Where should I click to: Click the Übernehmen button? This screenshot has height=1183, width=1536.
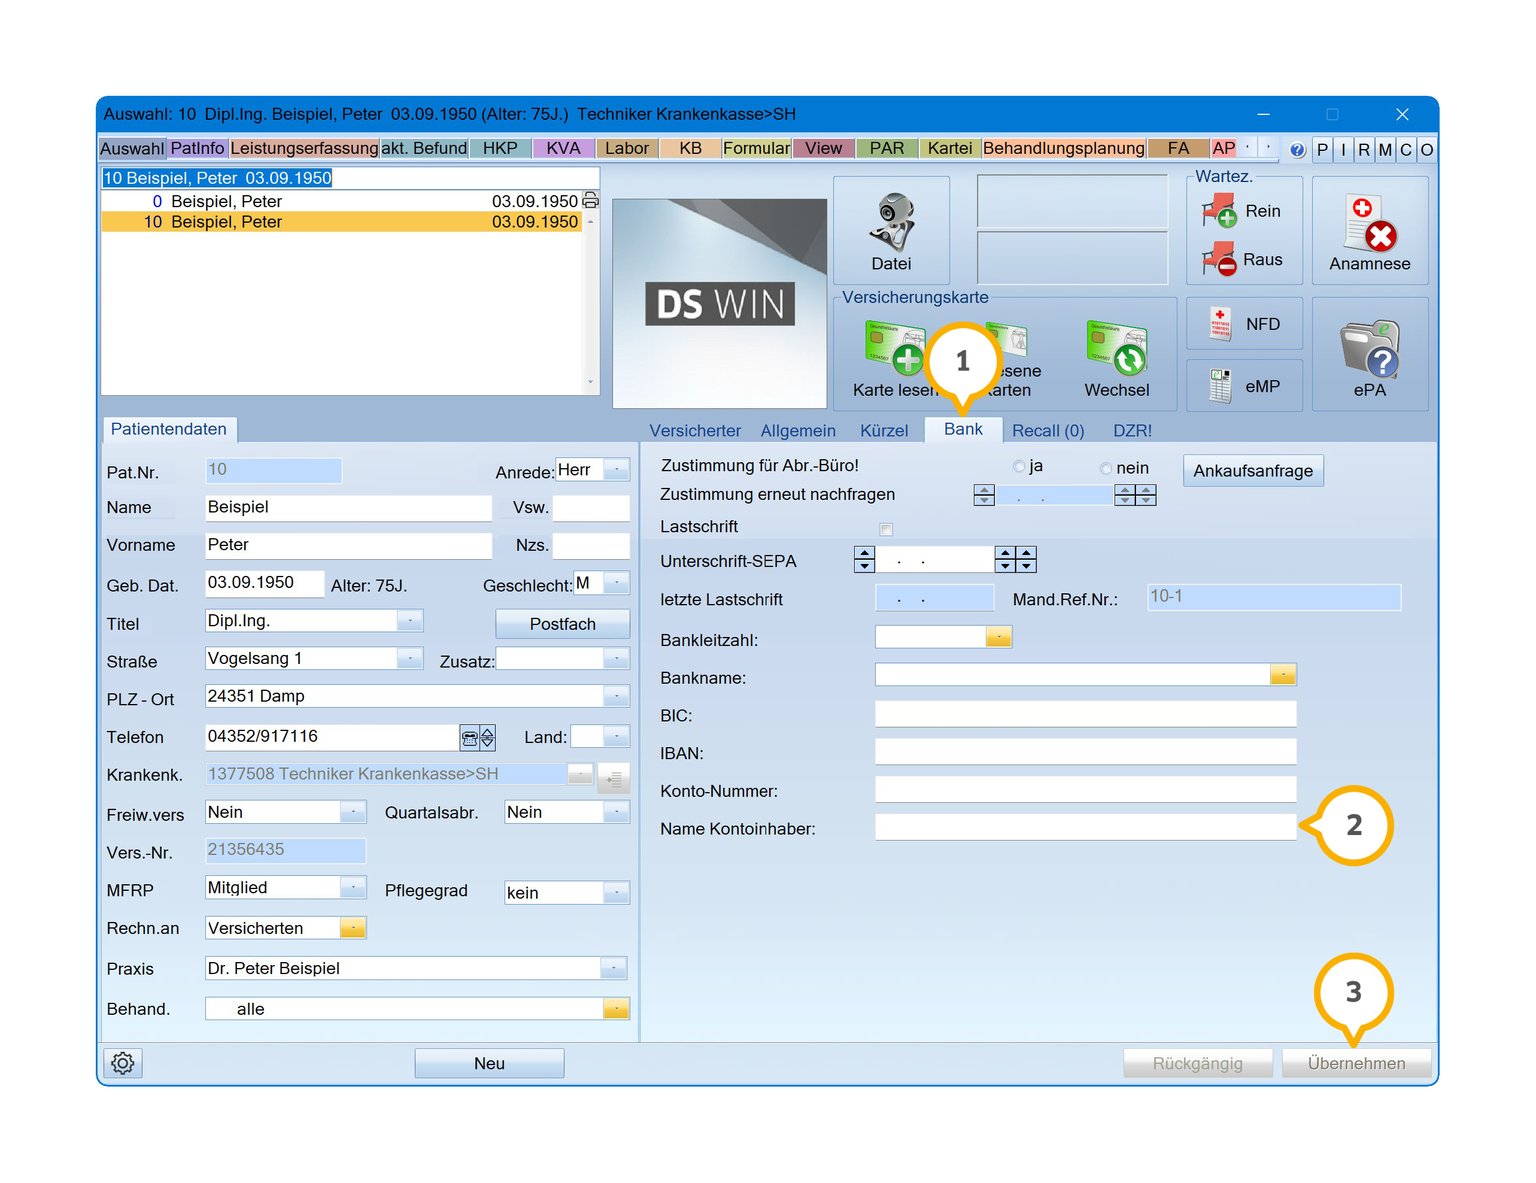[x=1356, y=1063]
